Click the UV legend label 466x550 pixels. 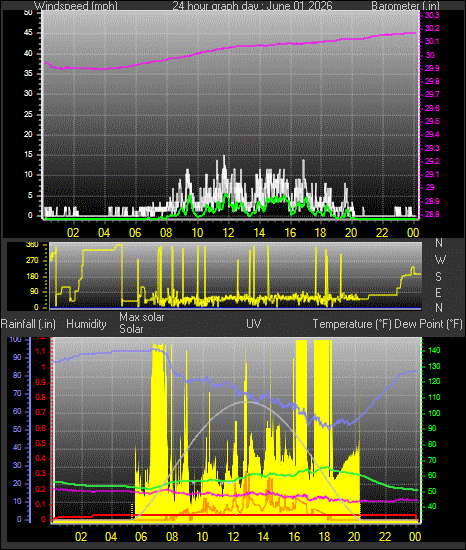(x=254, y=323)
